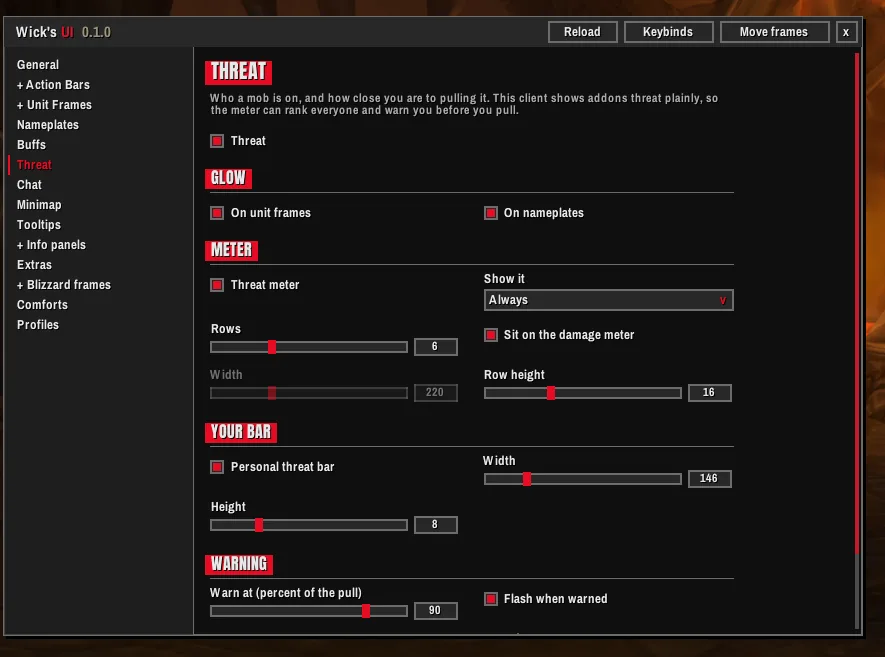Click the Reload button
The height and width of the screenshot is (657, 885).
[582, 32]
